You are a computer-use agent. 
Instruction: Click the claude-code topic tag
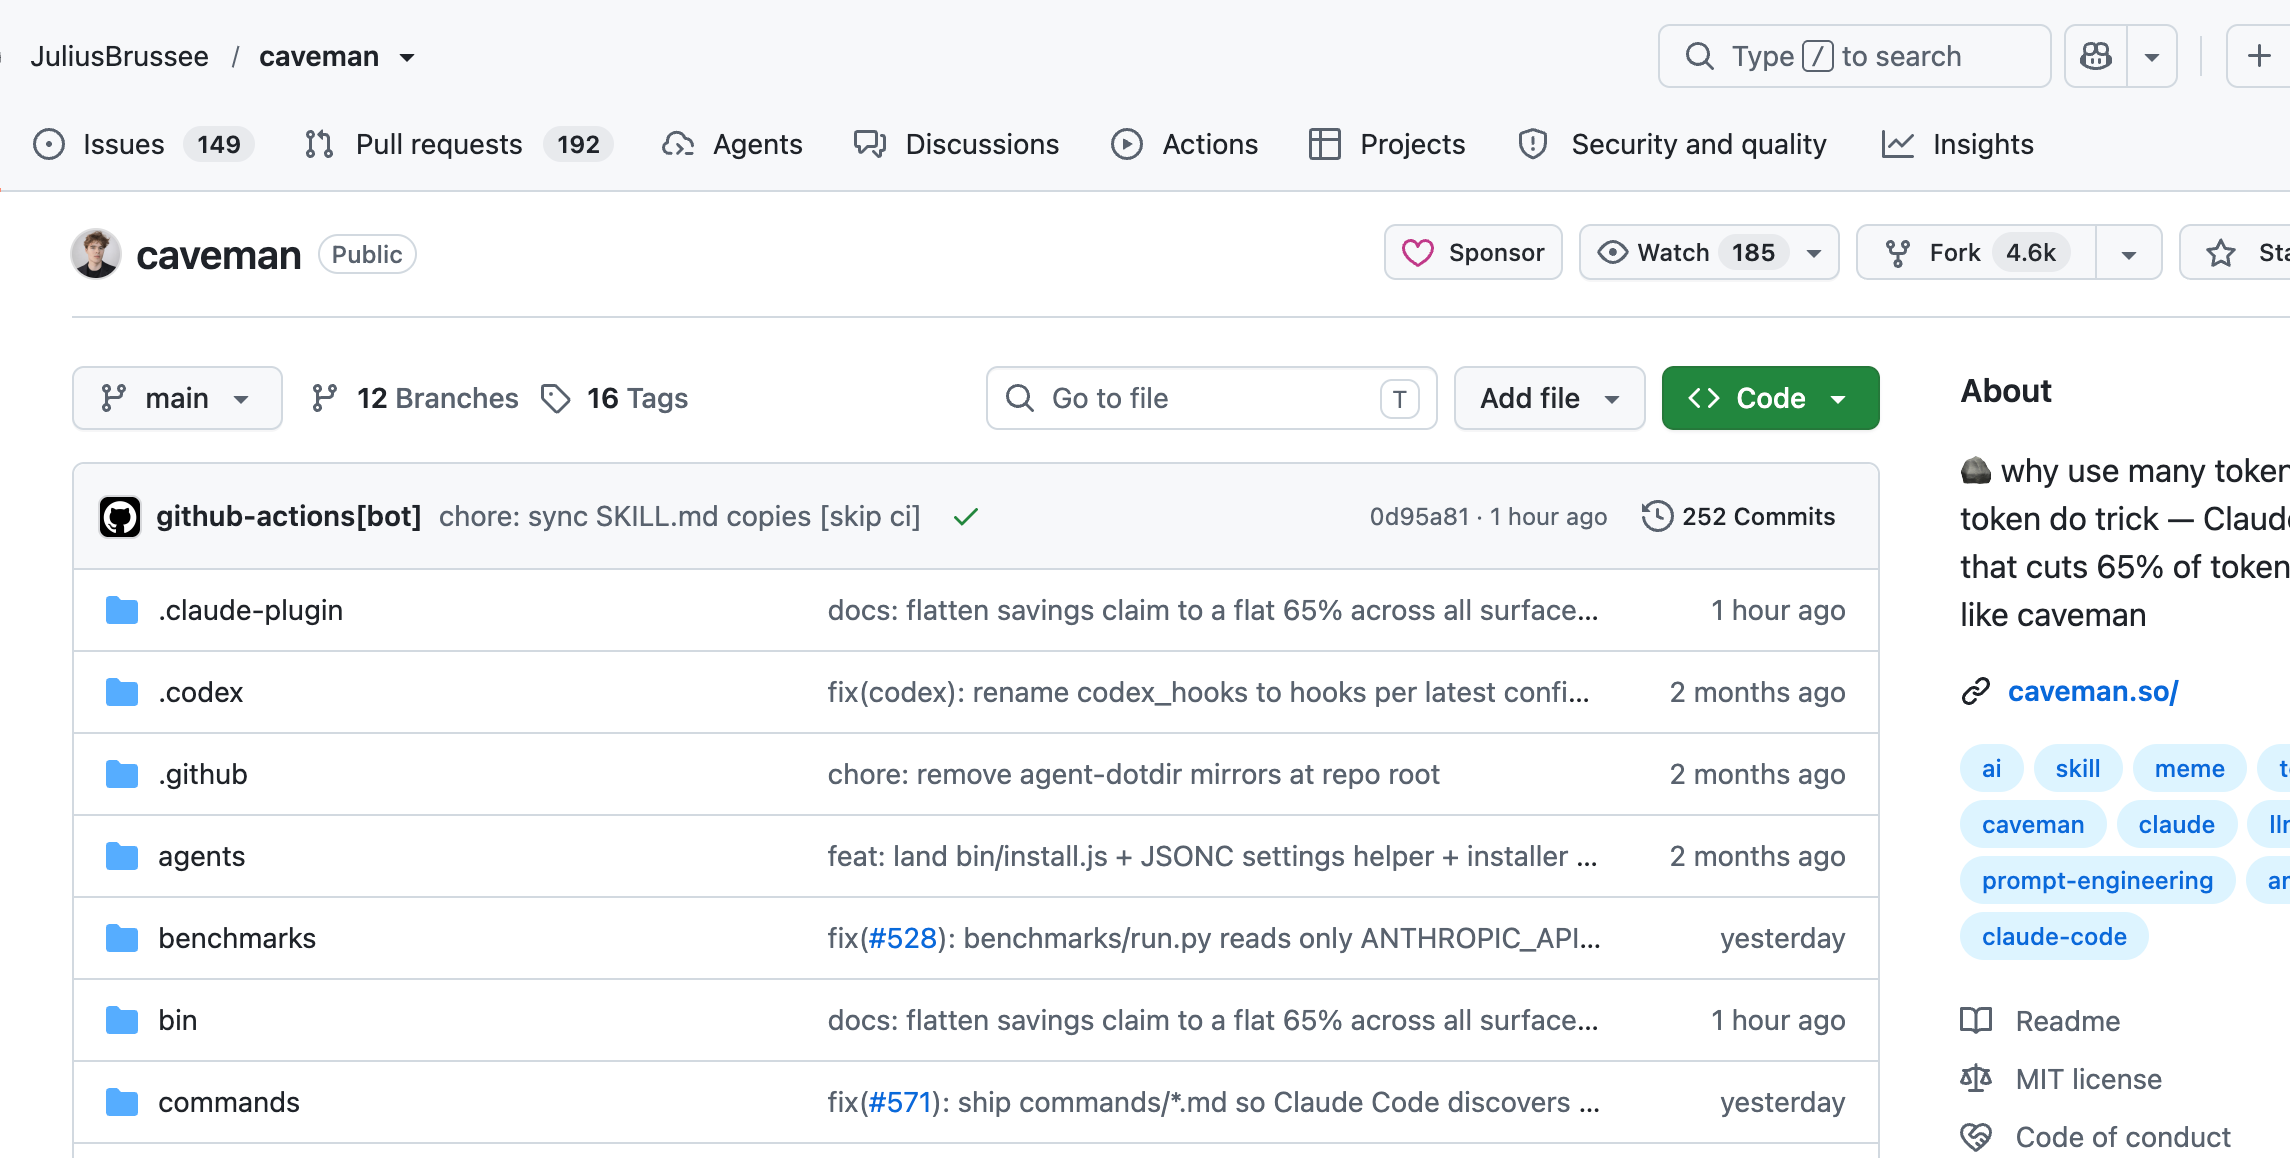tap(2054, 936)
